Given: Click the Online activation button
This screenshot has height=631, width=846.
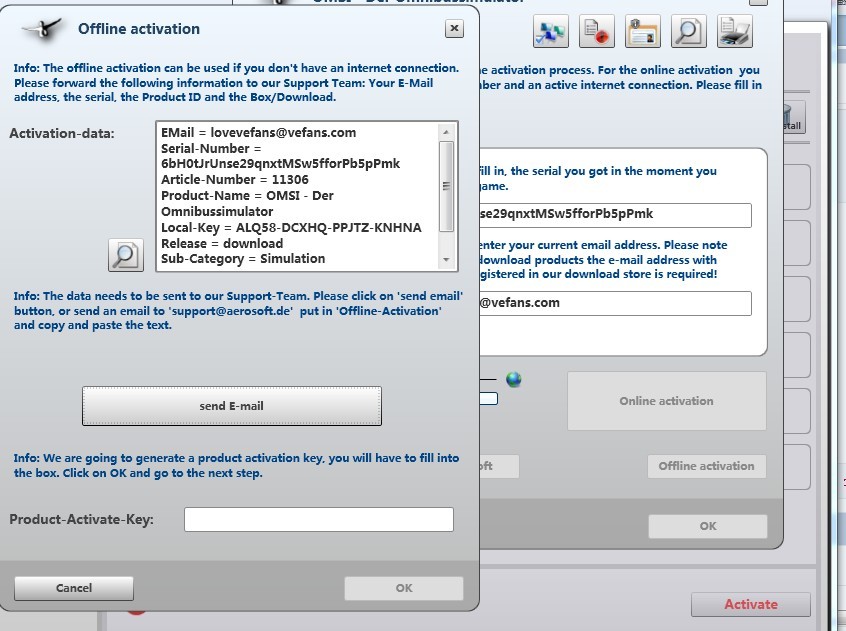Looking at the screenshot, I should (x=666, y=401).
